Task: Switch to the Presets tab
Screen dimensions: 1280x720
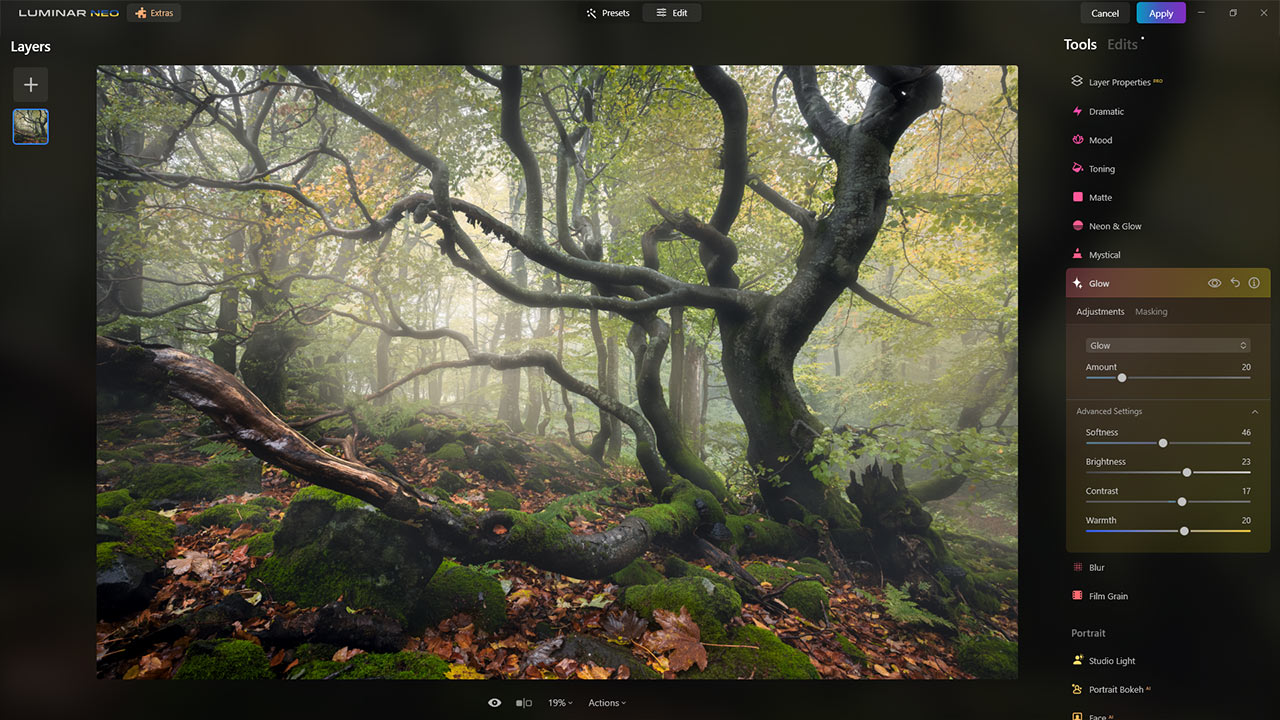Action: coord(608,13)
